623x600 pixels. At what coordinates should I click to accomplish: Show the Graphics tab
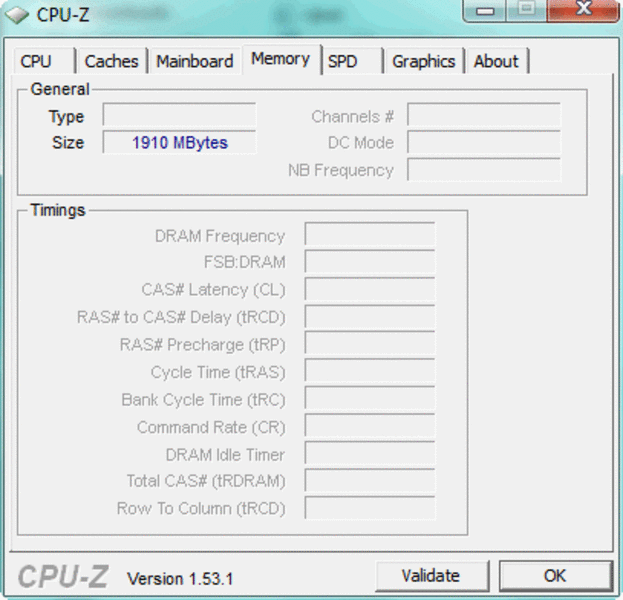tap(423, 61)
